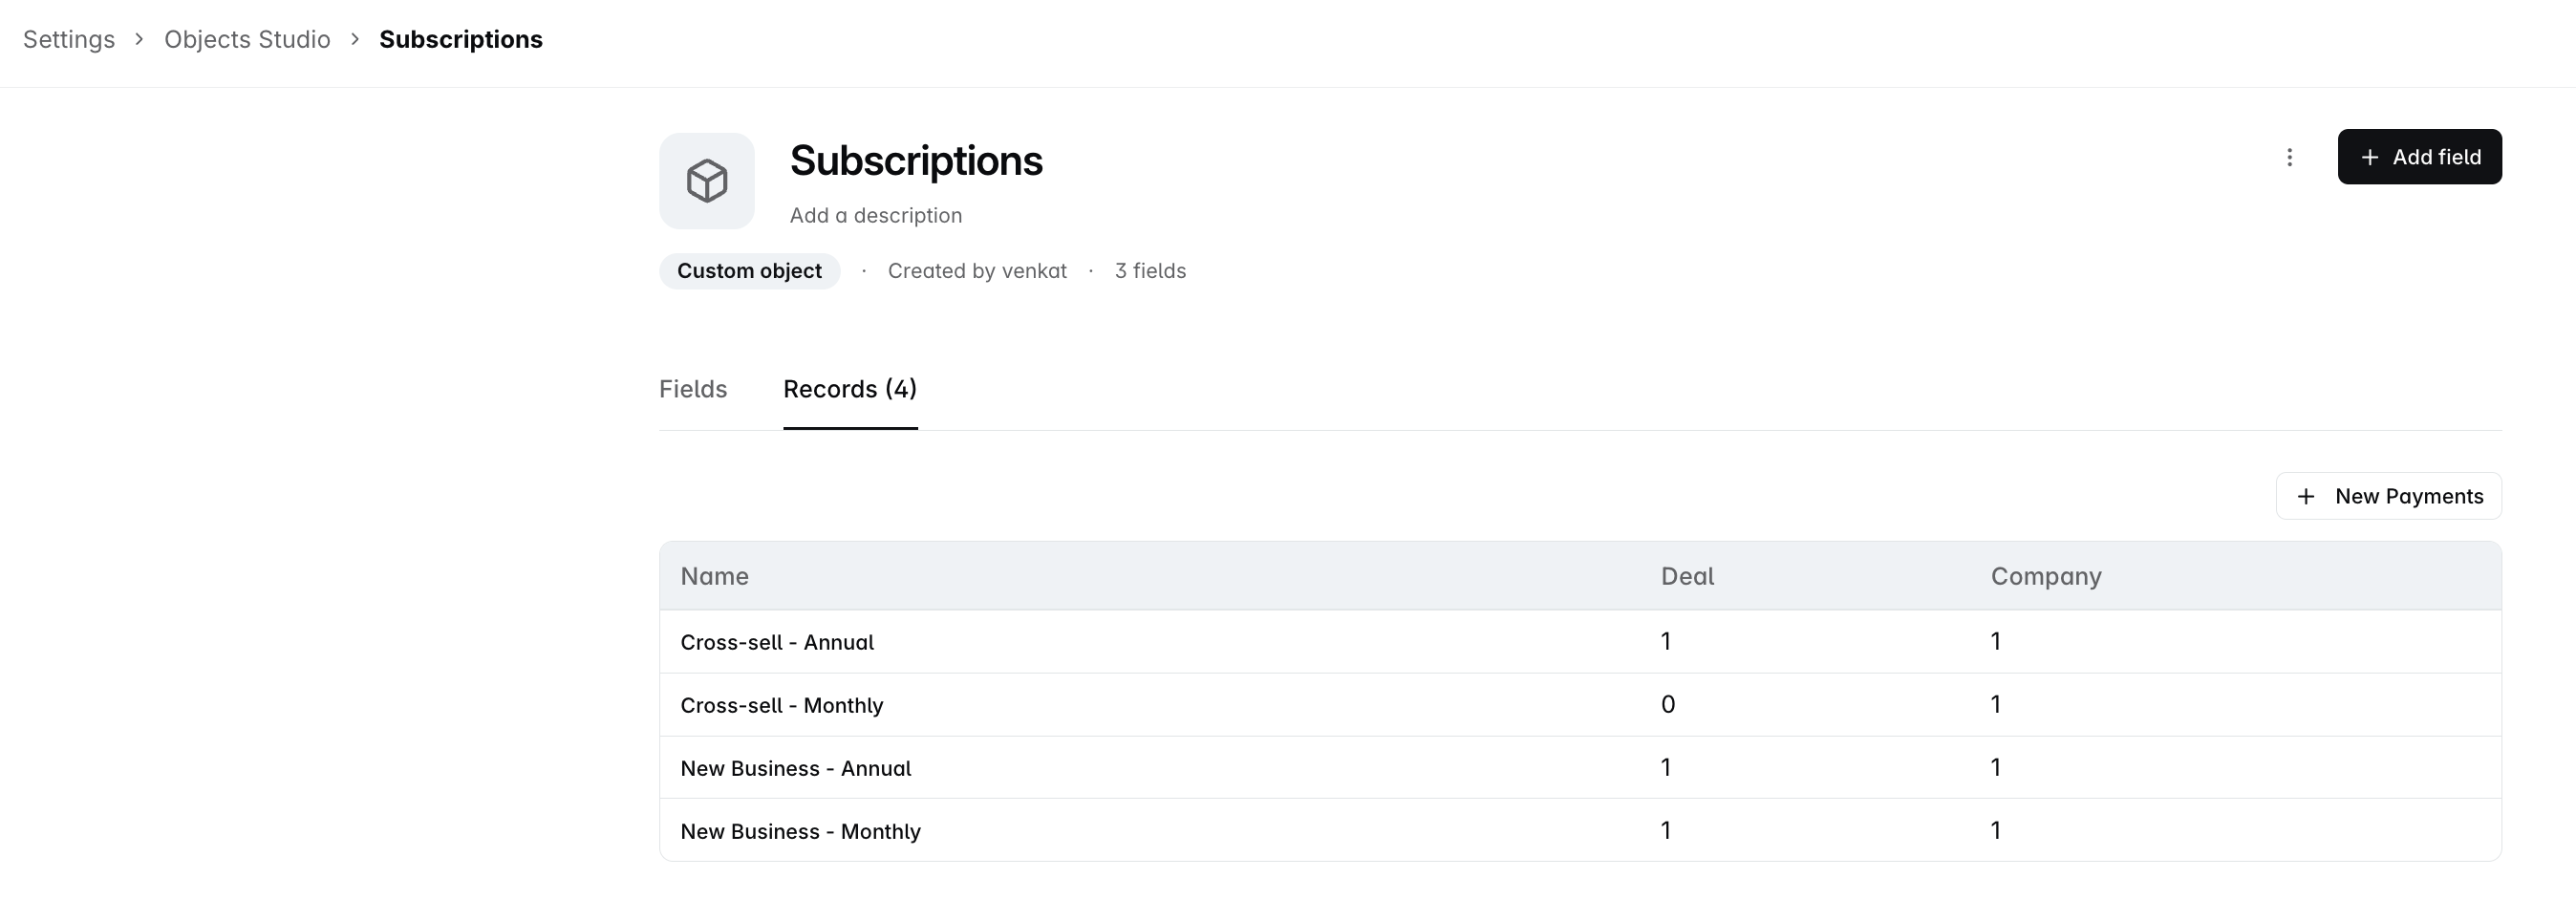
Task: Click Deal value for New Business - Monthly
Action: 1666,830
